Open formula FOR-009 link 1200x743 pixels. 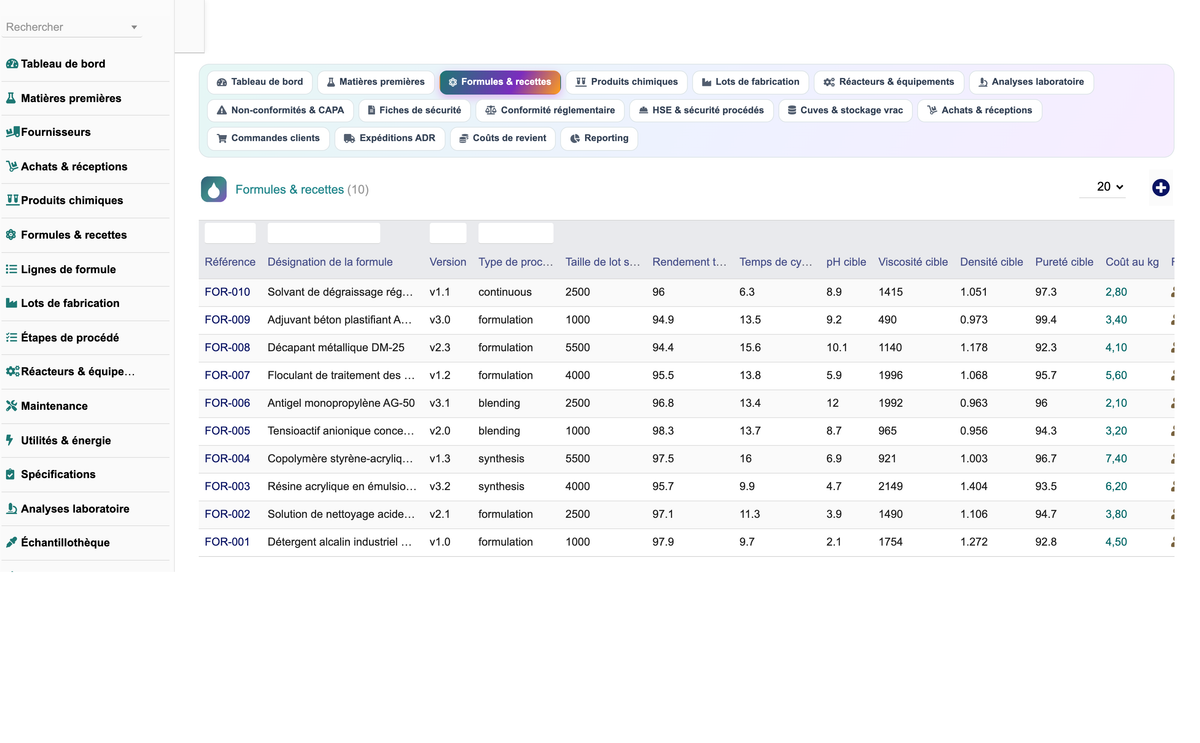point(227,320)
